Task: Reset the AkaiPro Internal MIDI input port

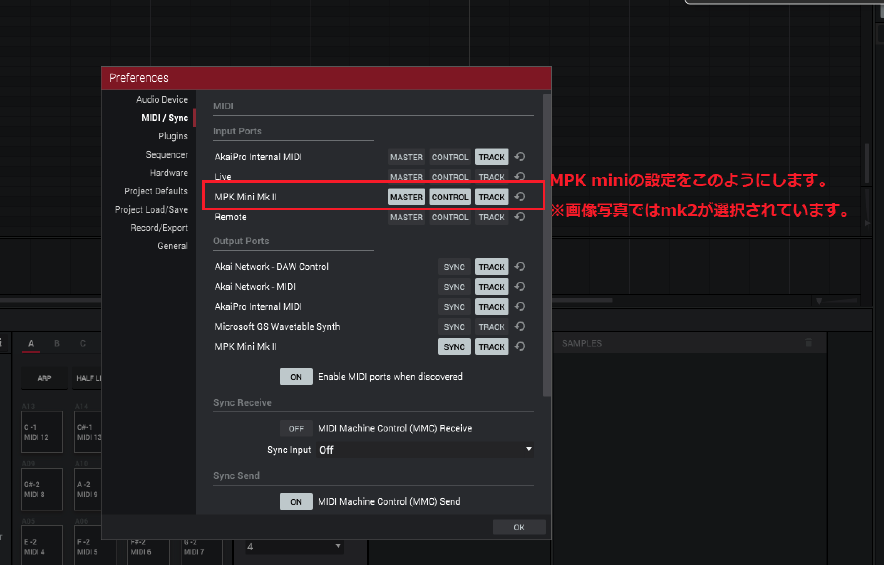Action: 520,157
